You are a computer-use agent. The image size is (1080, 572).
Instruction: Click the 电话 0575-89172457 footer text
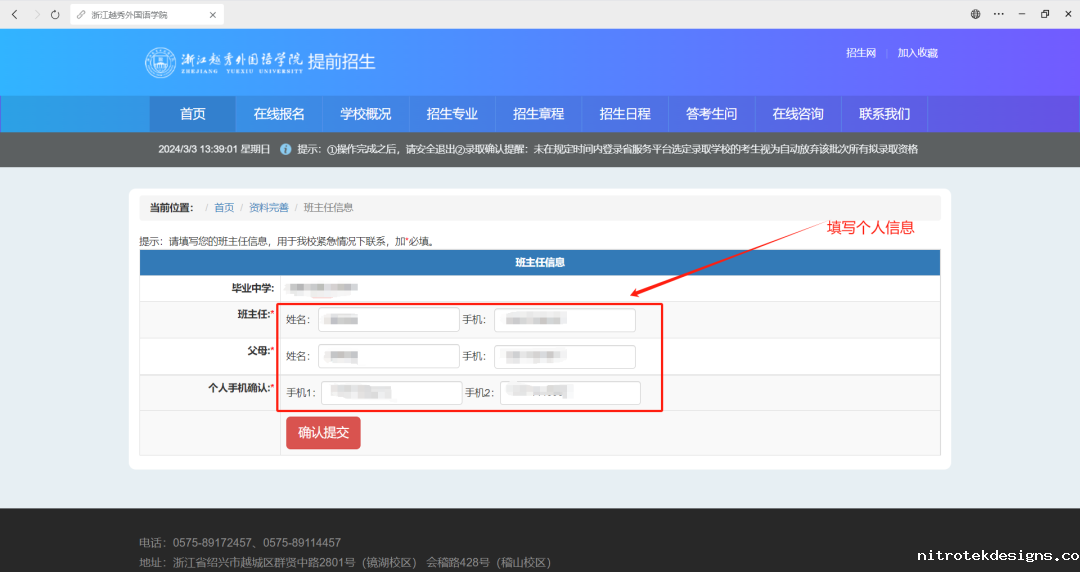click(x=240, y=542)
